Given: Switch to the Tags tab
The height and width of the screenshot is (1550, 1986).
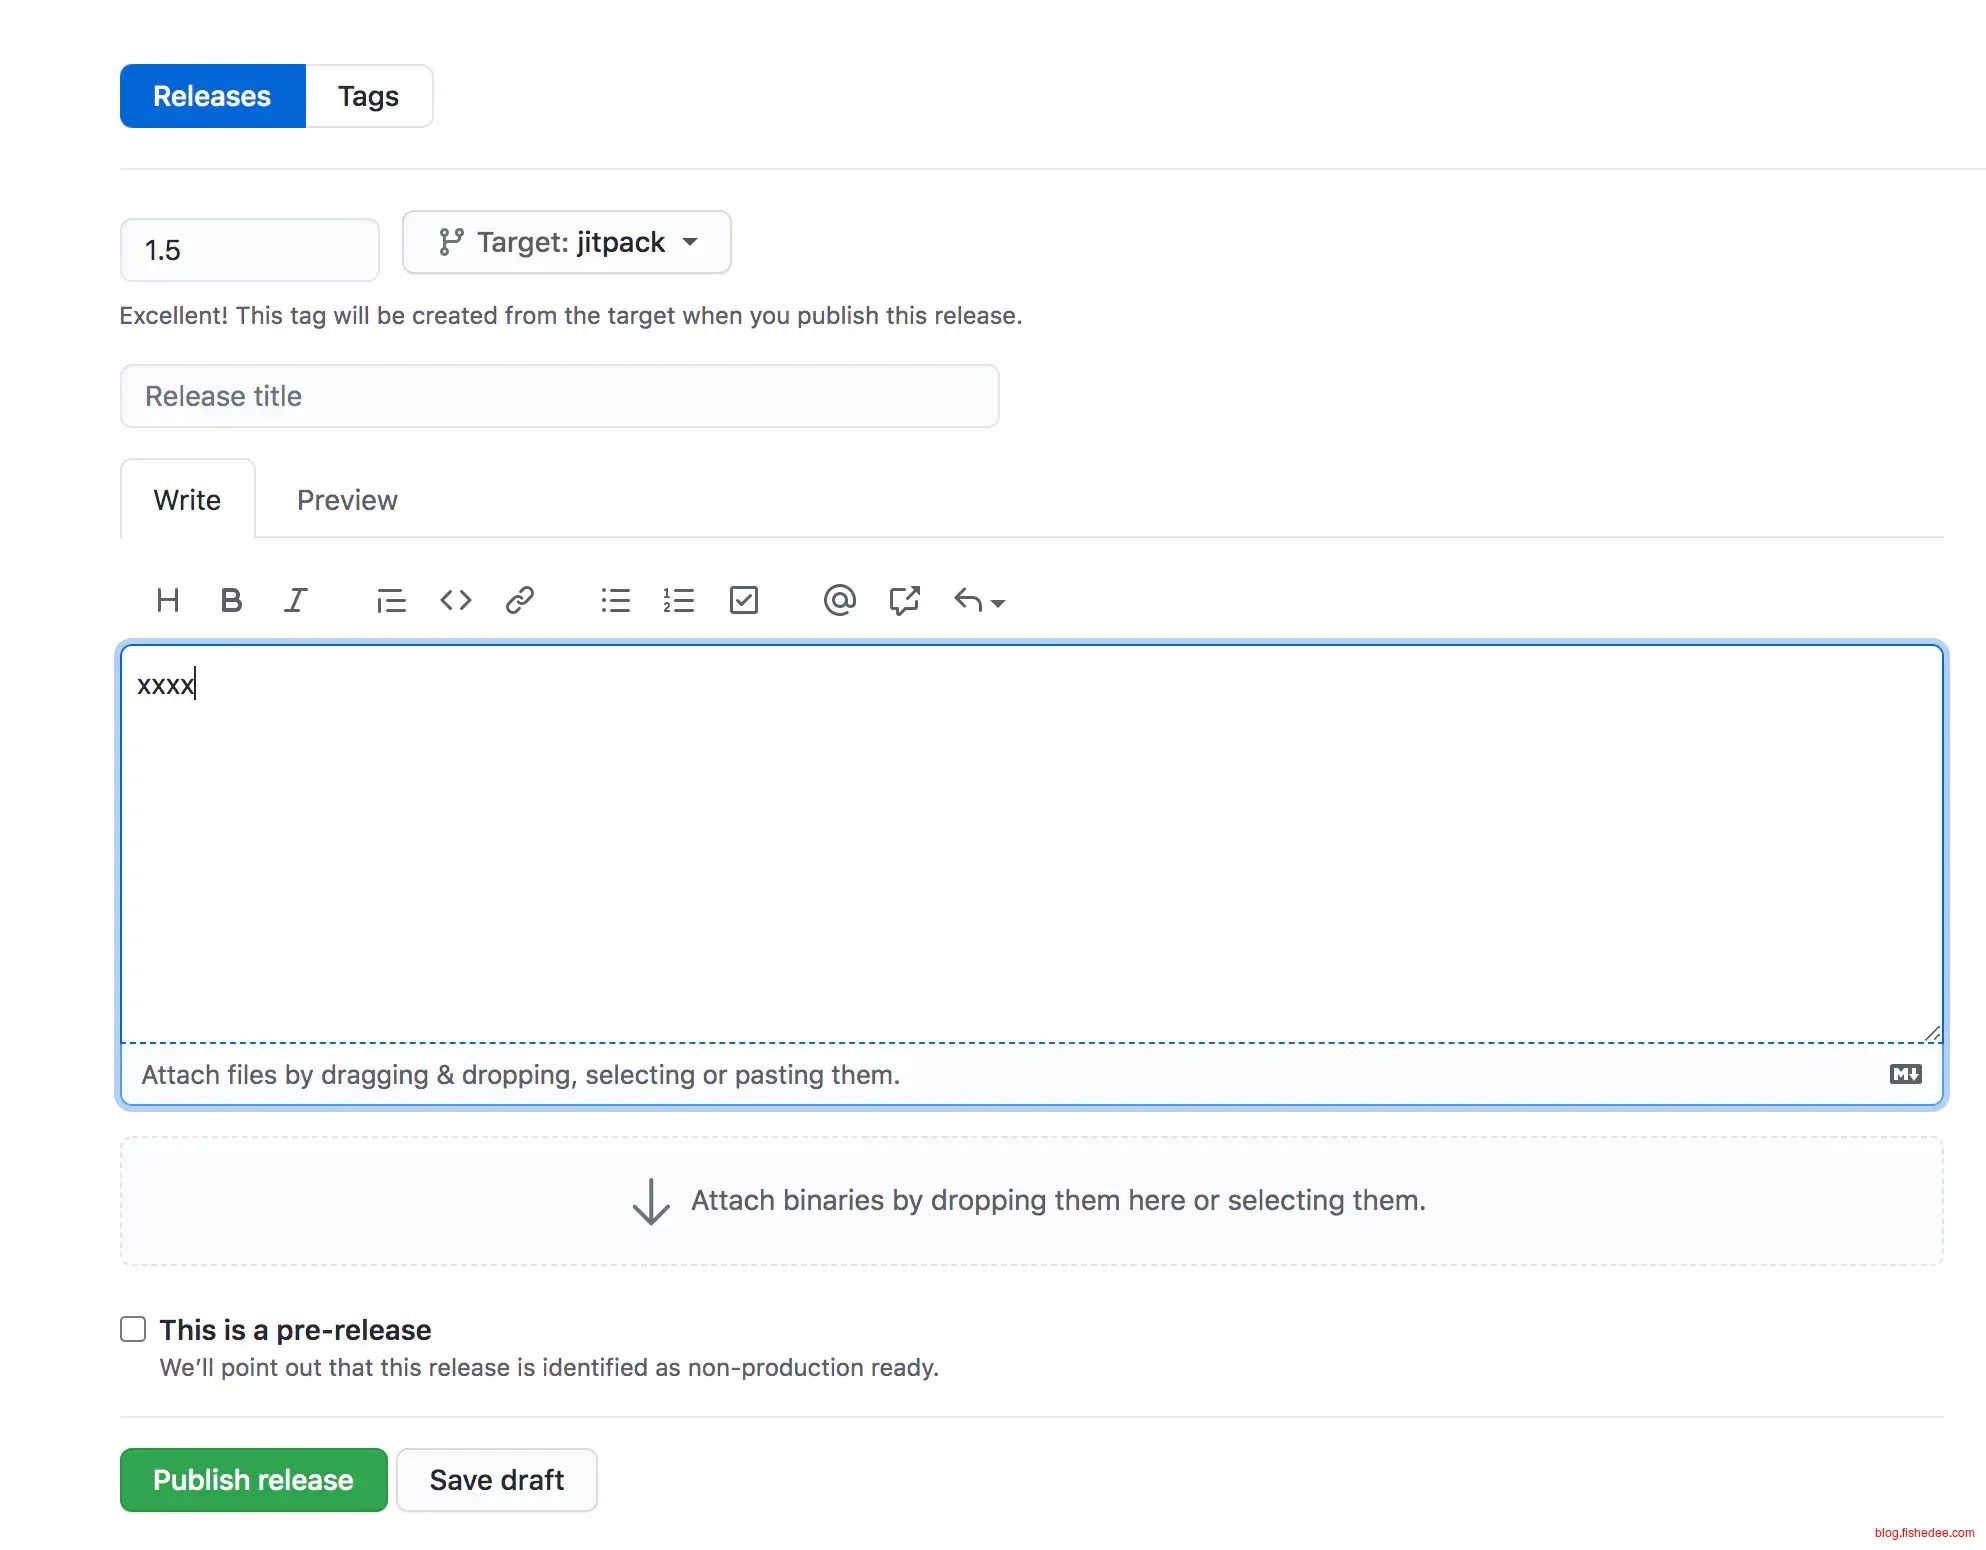Looking at the screenshot, I should coord(368,96).
